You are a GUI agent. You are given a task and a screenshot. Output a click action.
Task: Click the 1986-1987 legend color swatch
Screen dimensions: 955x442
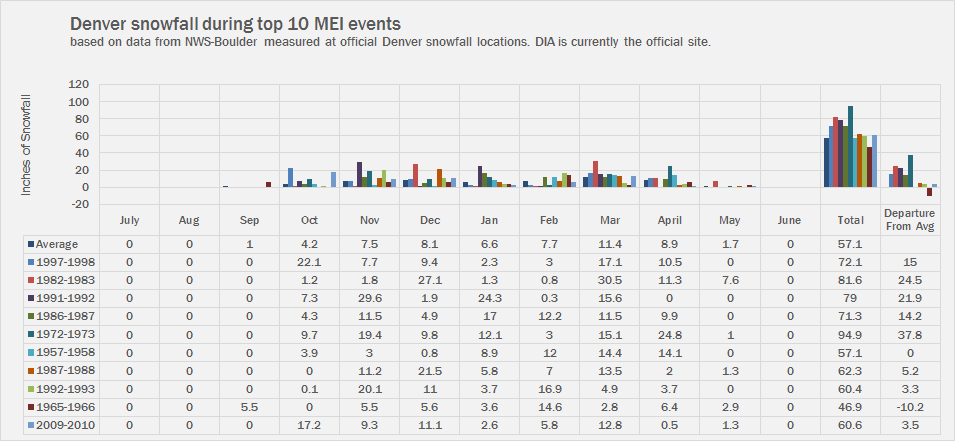[31, 316]
